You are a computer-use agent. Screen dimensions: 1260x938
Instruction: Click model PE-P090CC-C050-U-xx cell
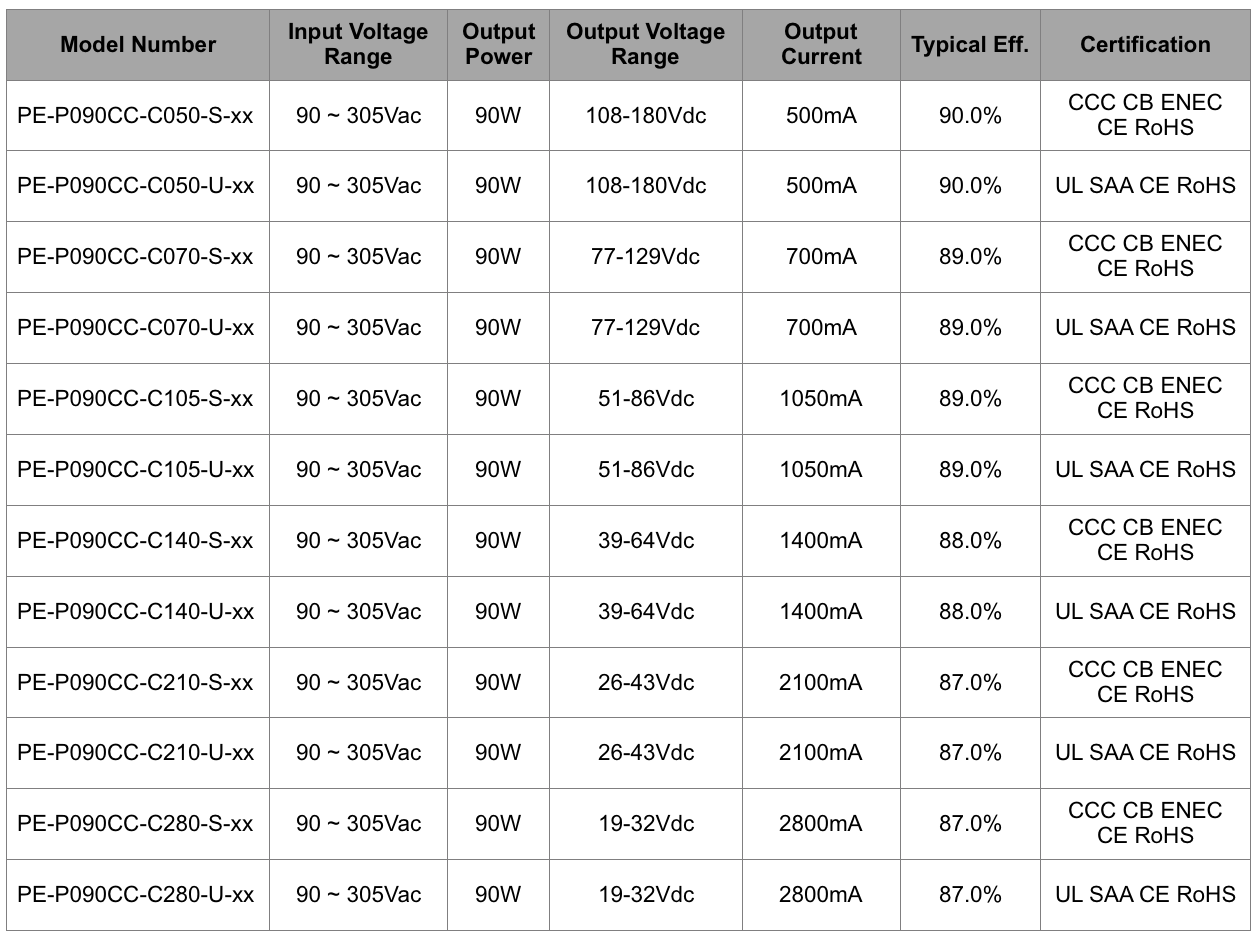(x=138, y=186)
